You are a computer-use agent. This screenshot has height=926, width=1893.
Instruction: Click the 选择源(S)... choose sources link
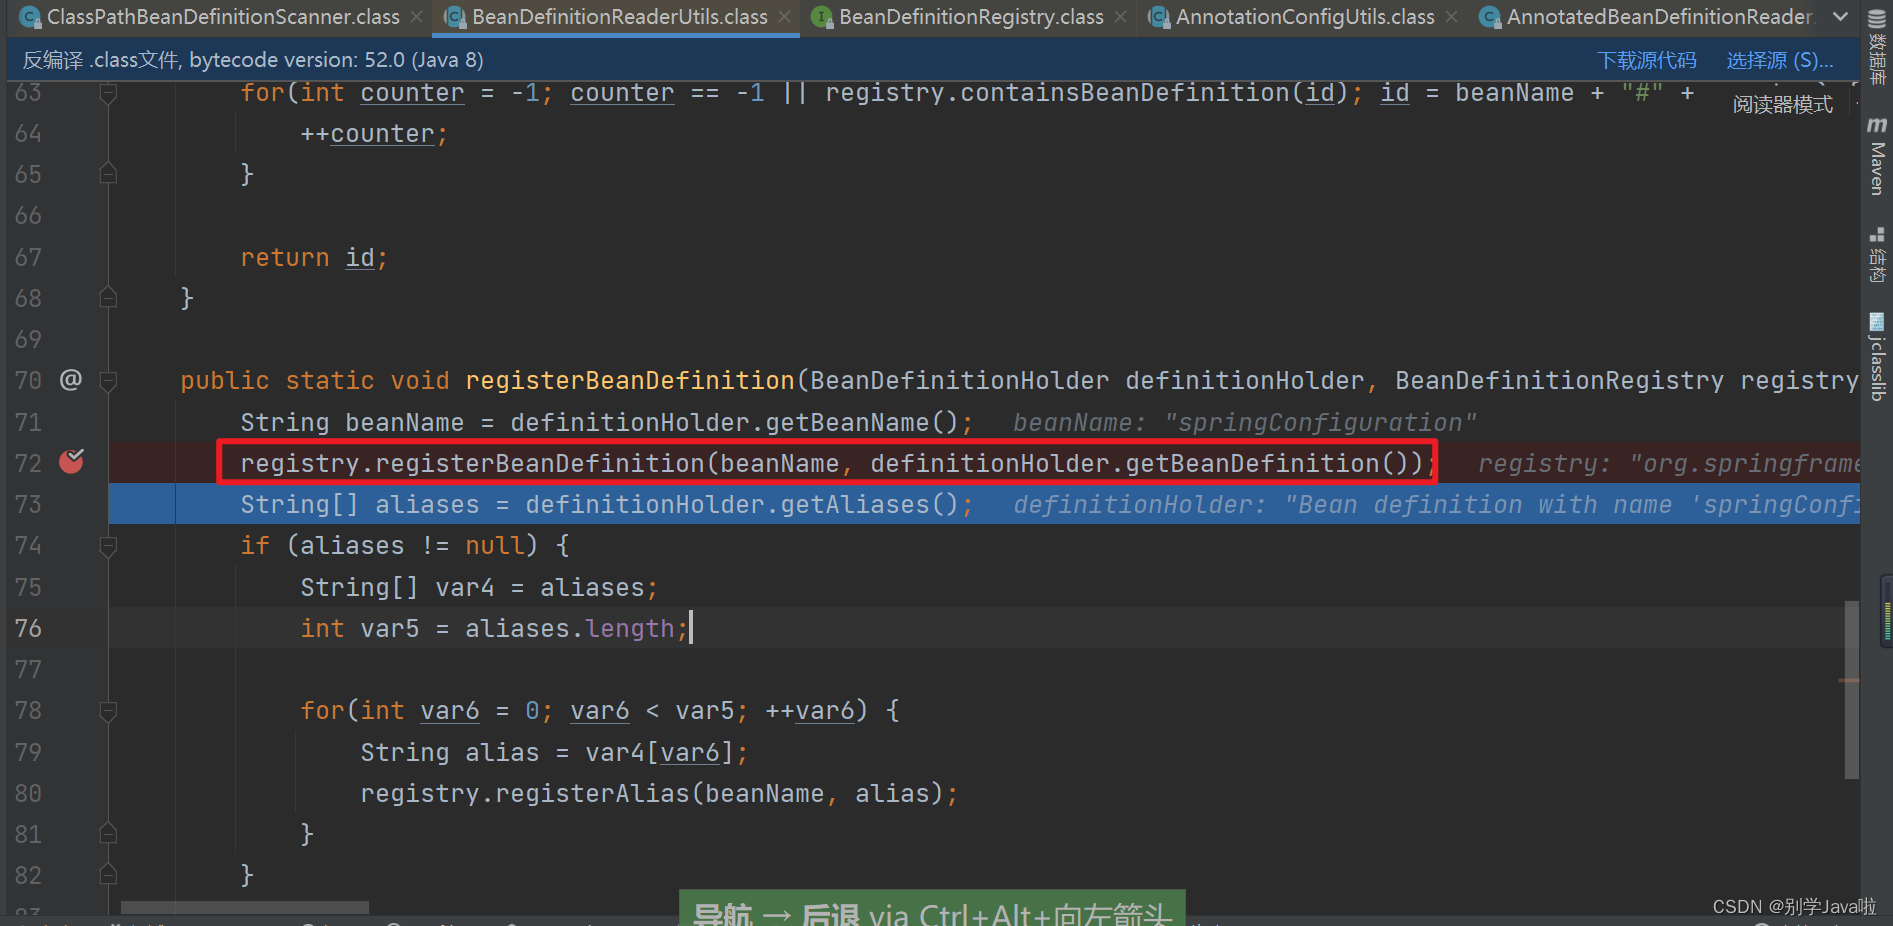click(1779, 60)
